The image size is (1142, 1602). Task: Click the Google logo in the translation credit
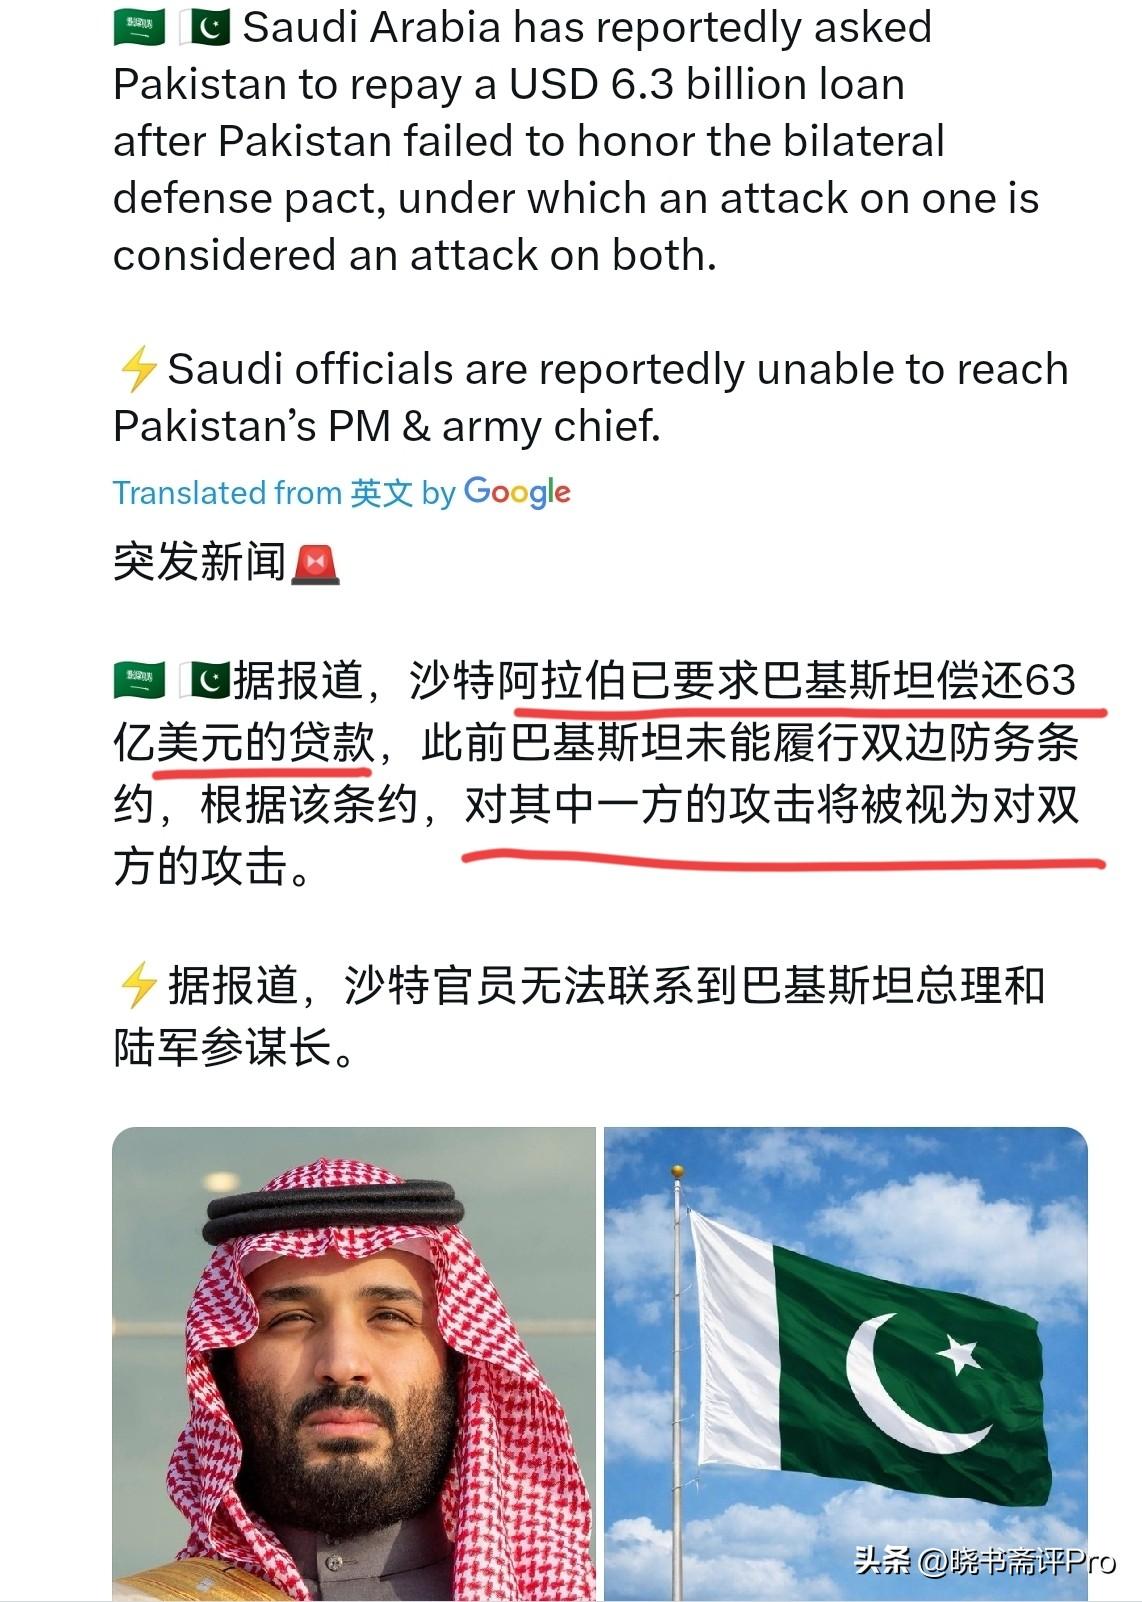coord(517,493)
